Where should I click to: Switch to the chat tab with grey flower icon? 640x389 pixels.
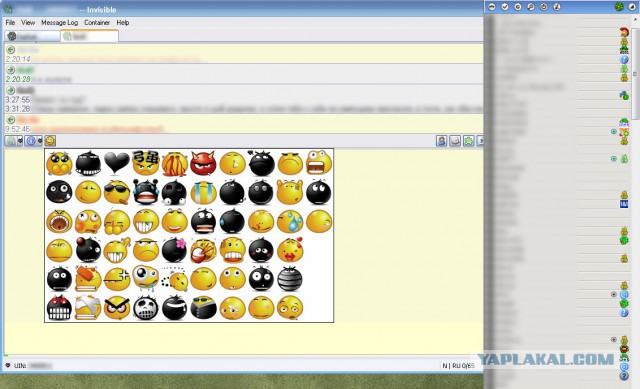click(x=32, y=36)
